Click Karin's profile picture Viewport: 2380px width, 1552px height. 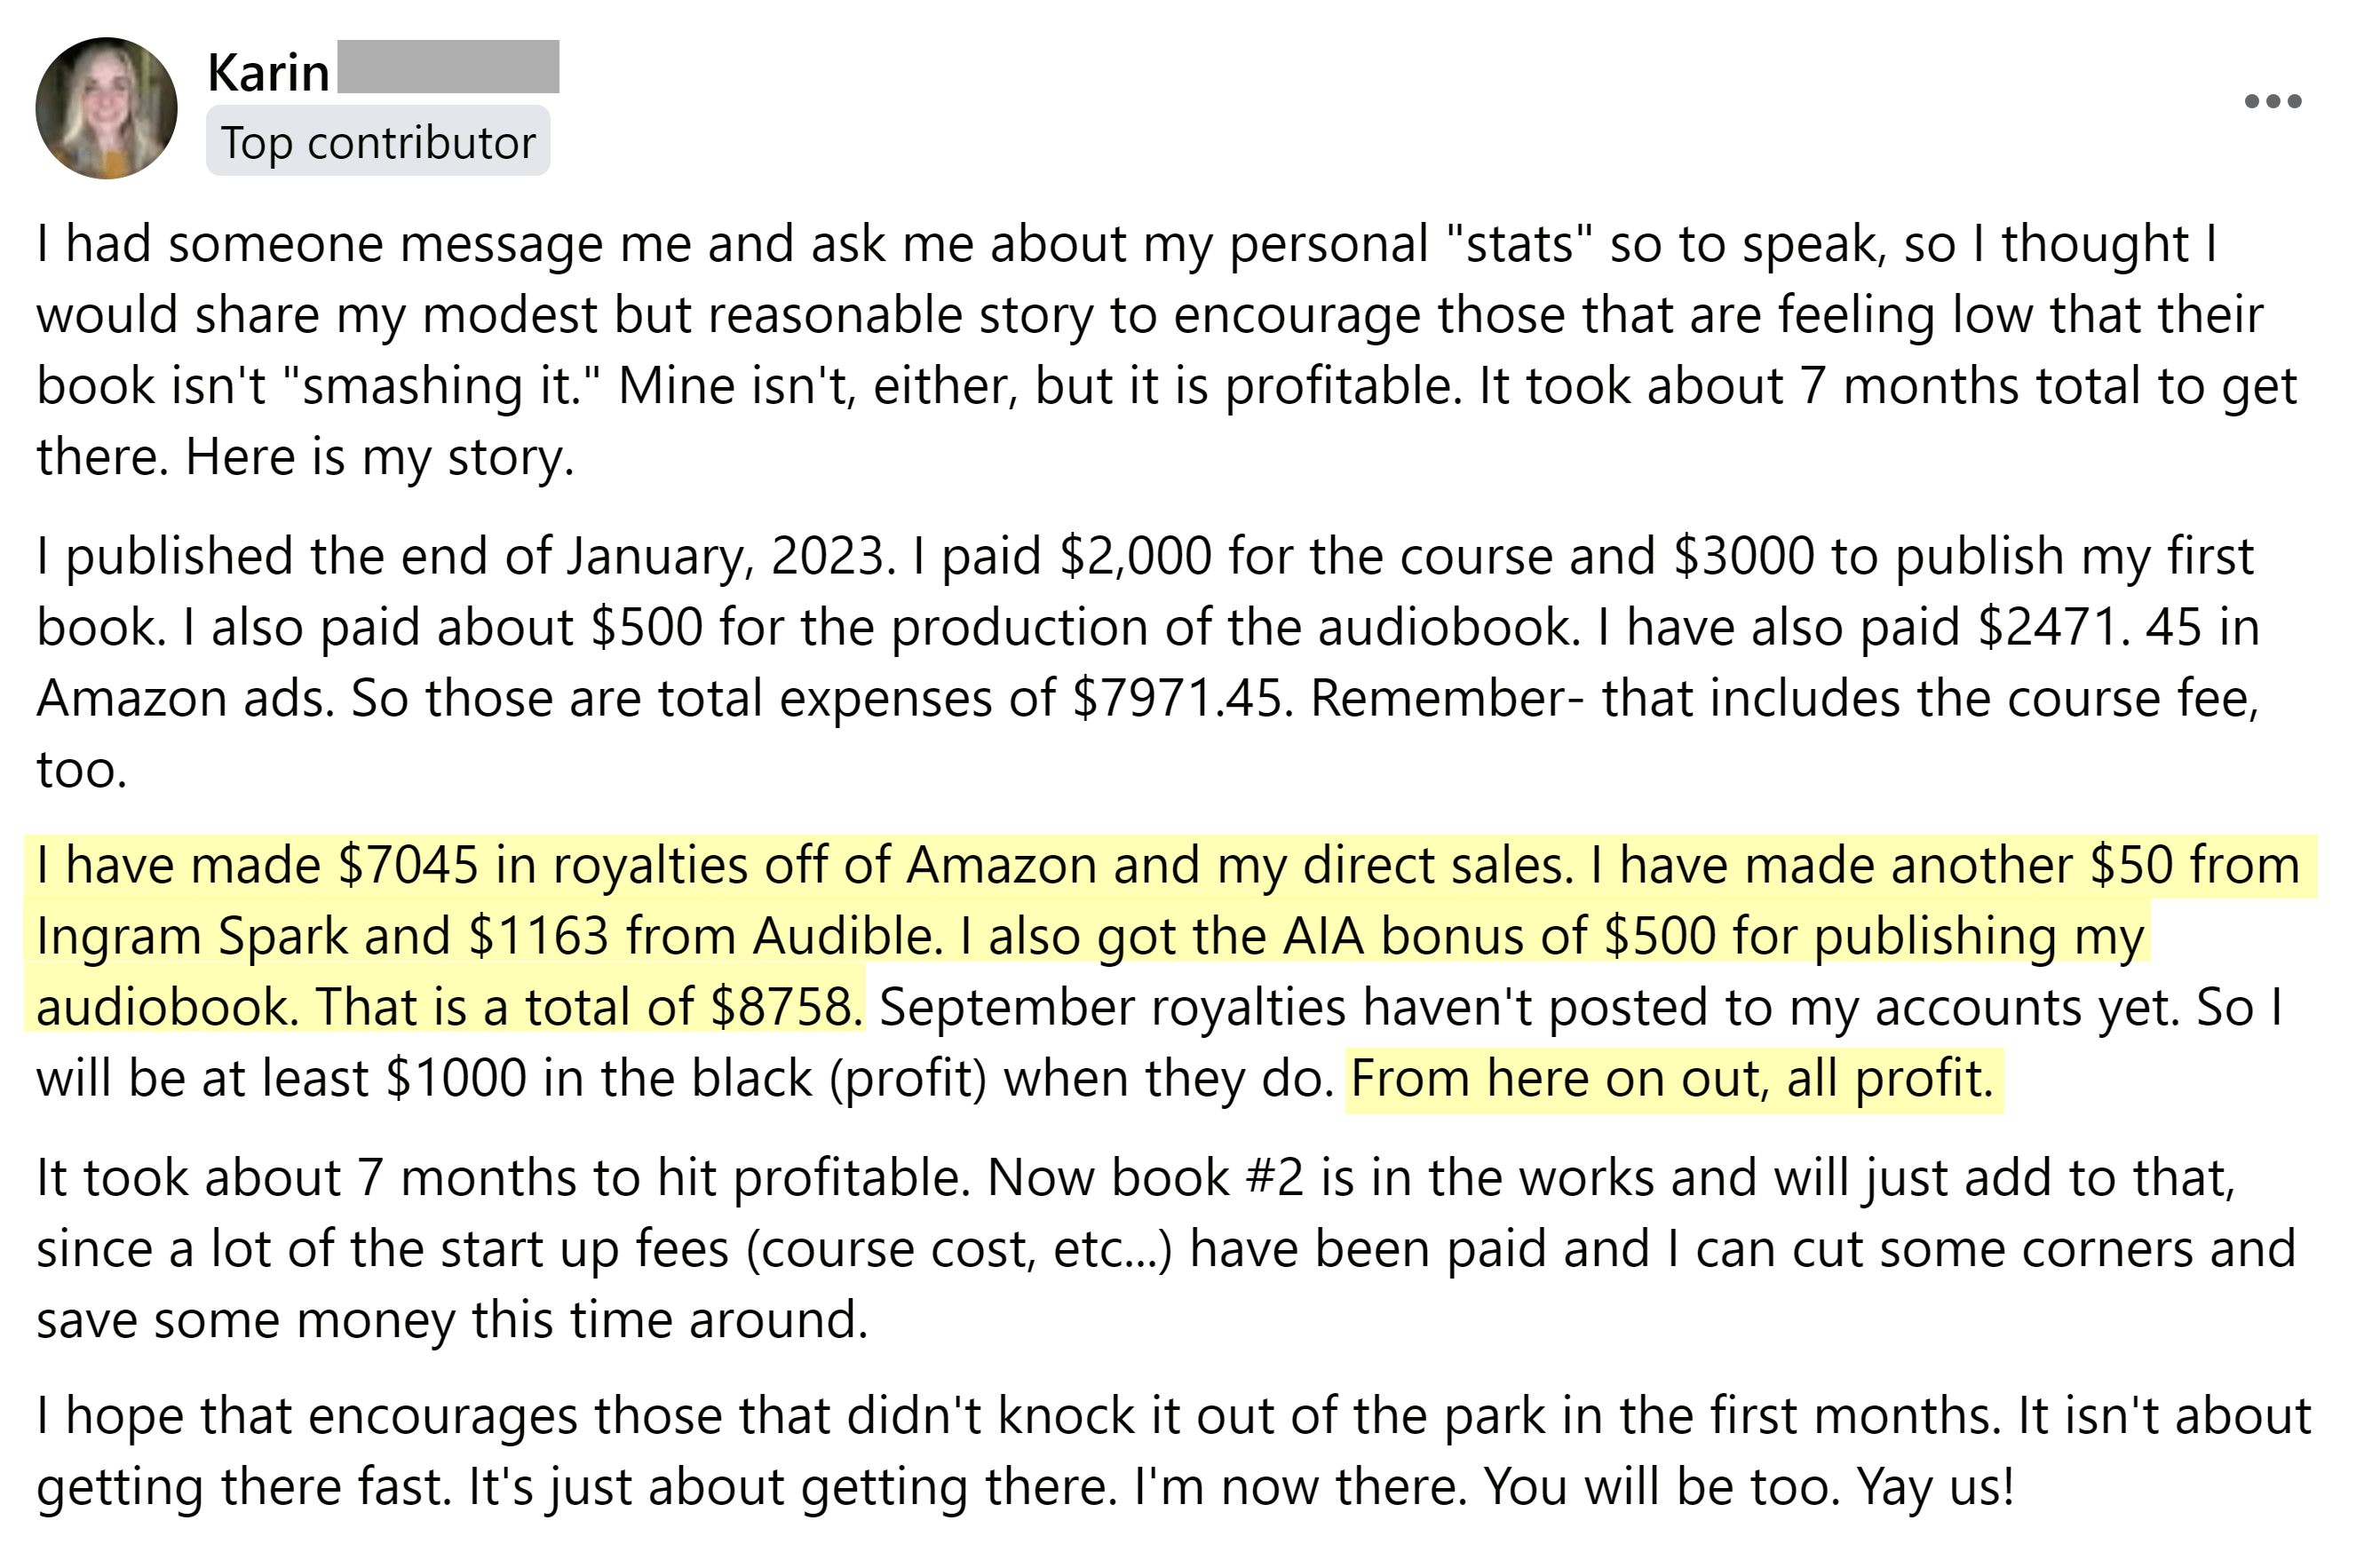[x=106, y=108]
